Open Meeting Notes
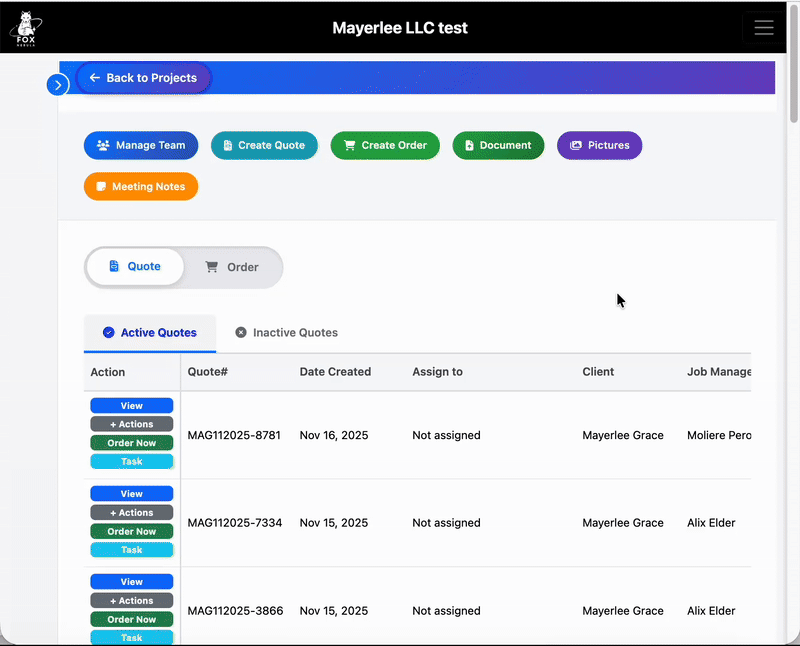Viewport: 800px width, 646px height. (x=141, y=187)
